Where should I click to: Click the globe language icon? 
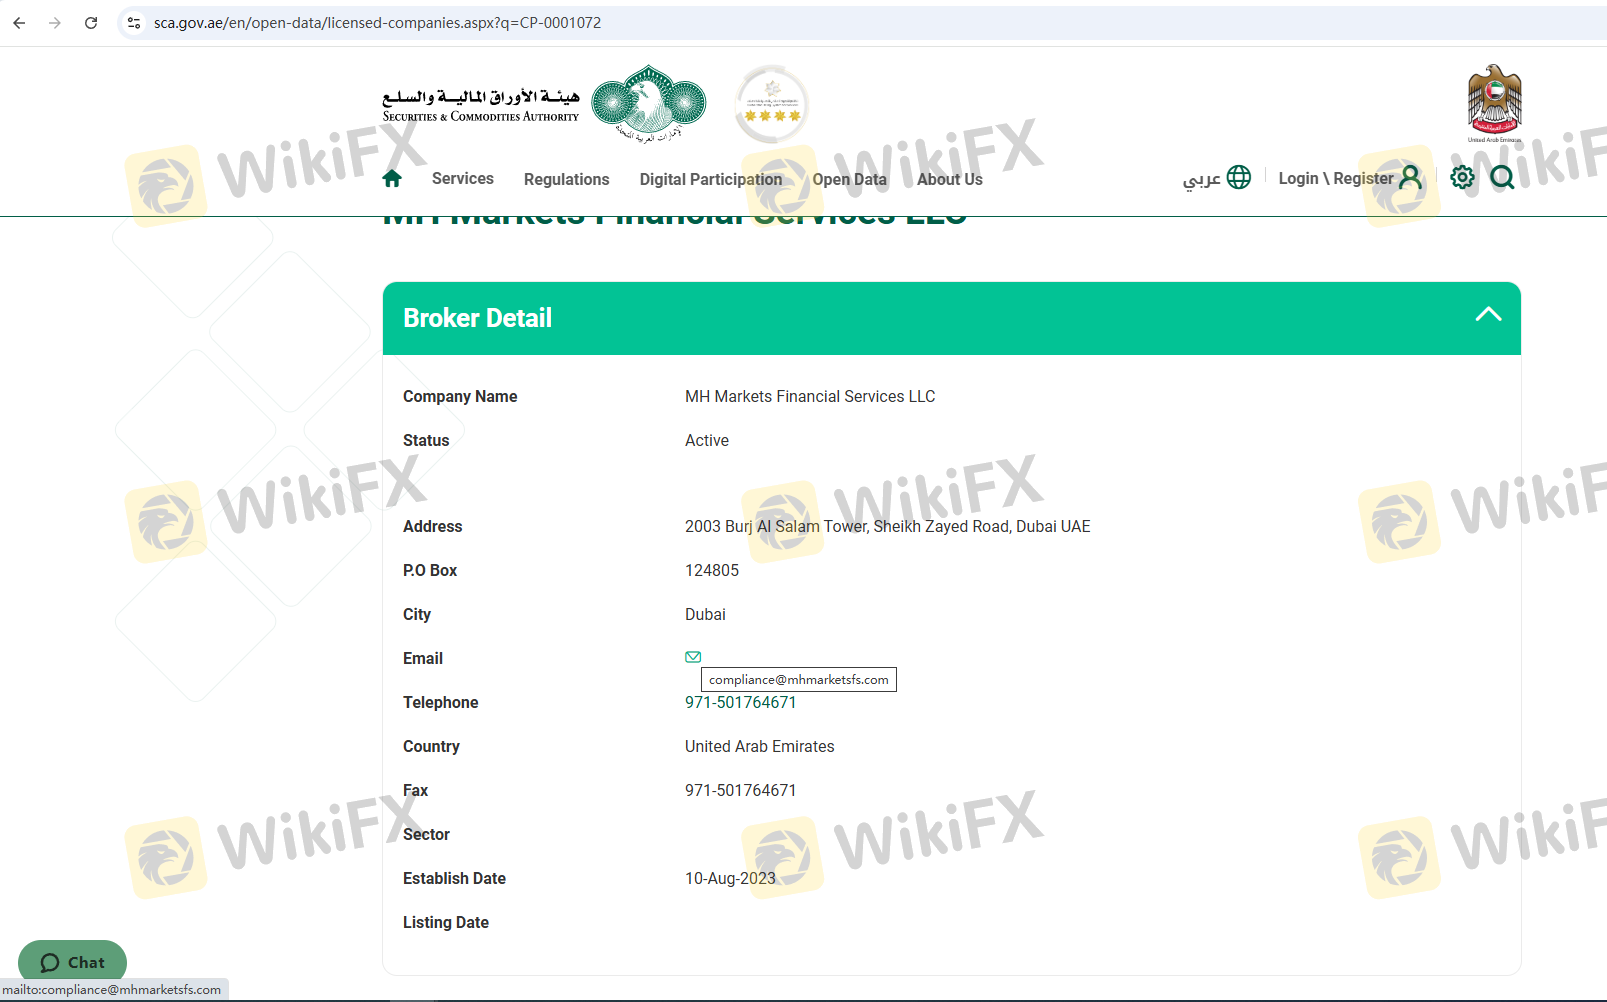1238,178
